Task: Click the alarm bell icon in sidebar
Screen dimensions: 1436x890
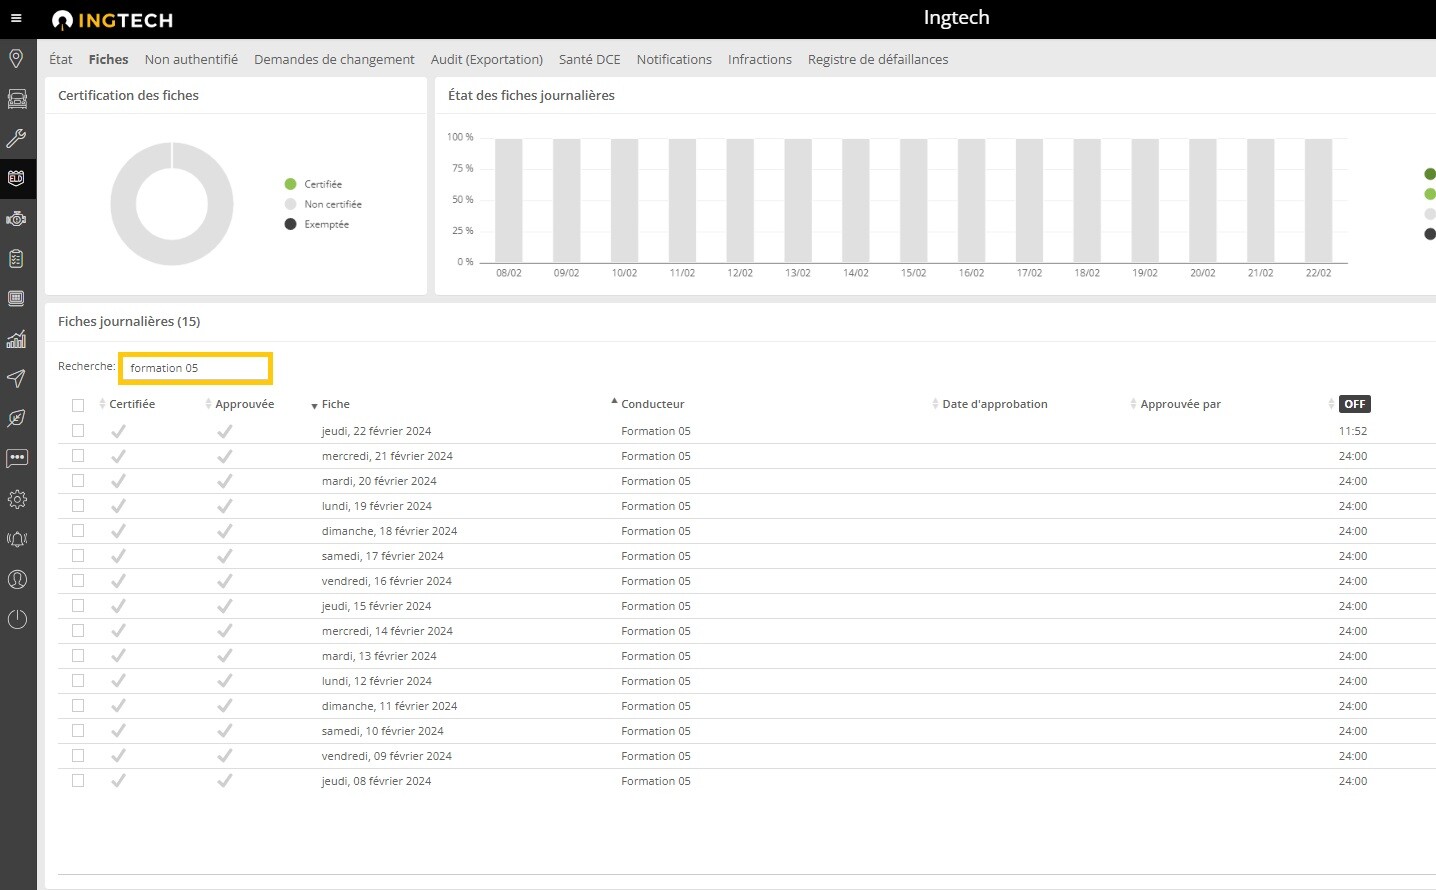Action: 17,539
